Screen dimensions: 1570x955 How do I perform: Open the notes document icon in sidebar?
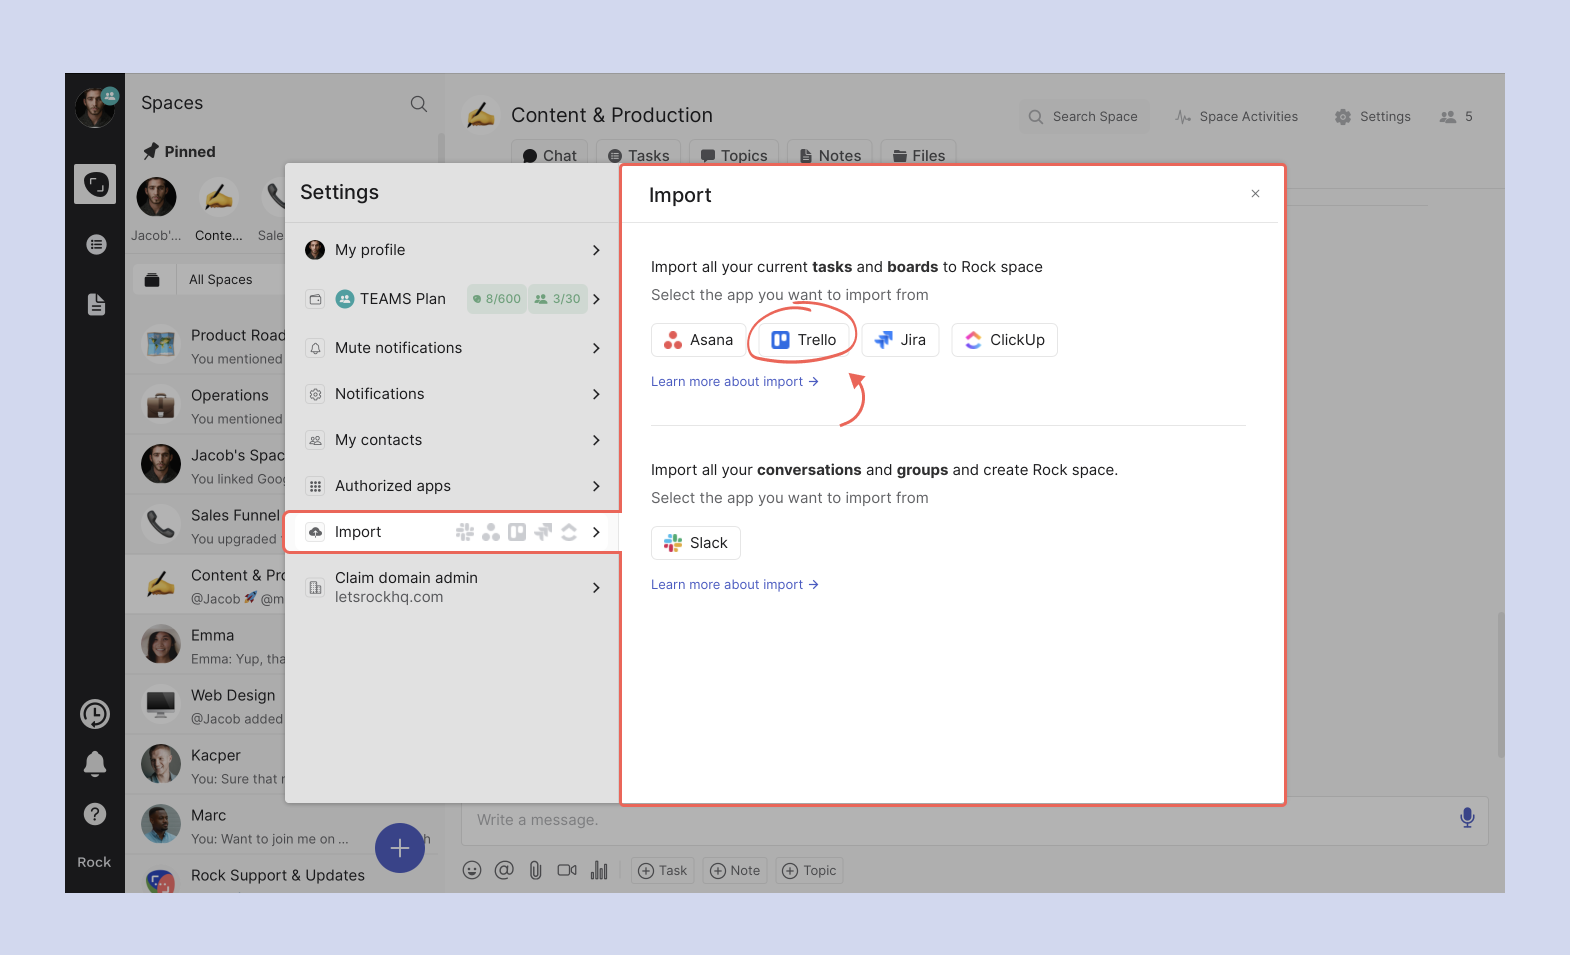[96, 304]
